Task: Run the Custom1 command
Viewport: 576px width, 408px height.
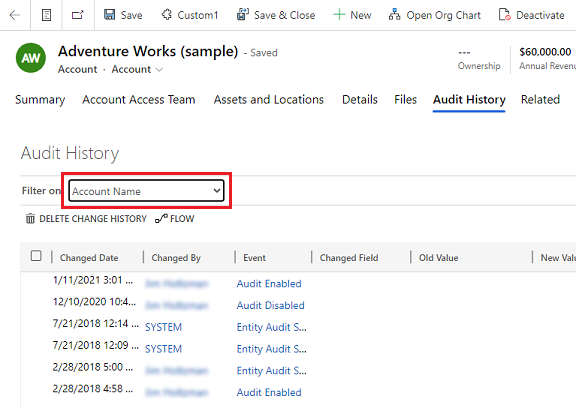Action: click(x=190, y=15)
